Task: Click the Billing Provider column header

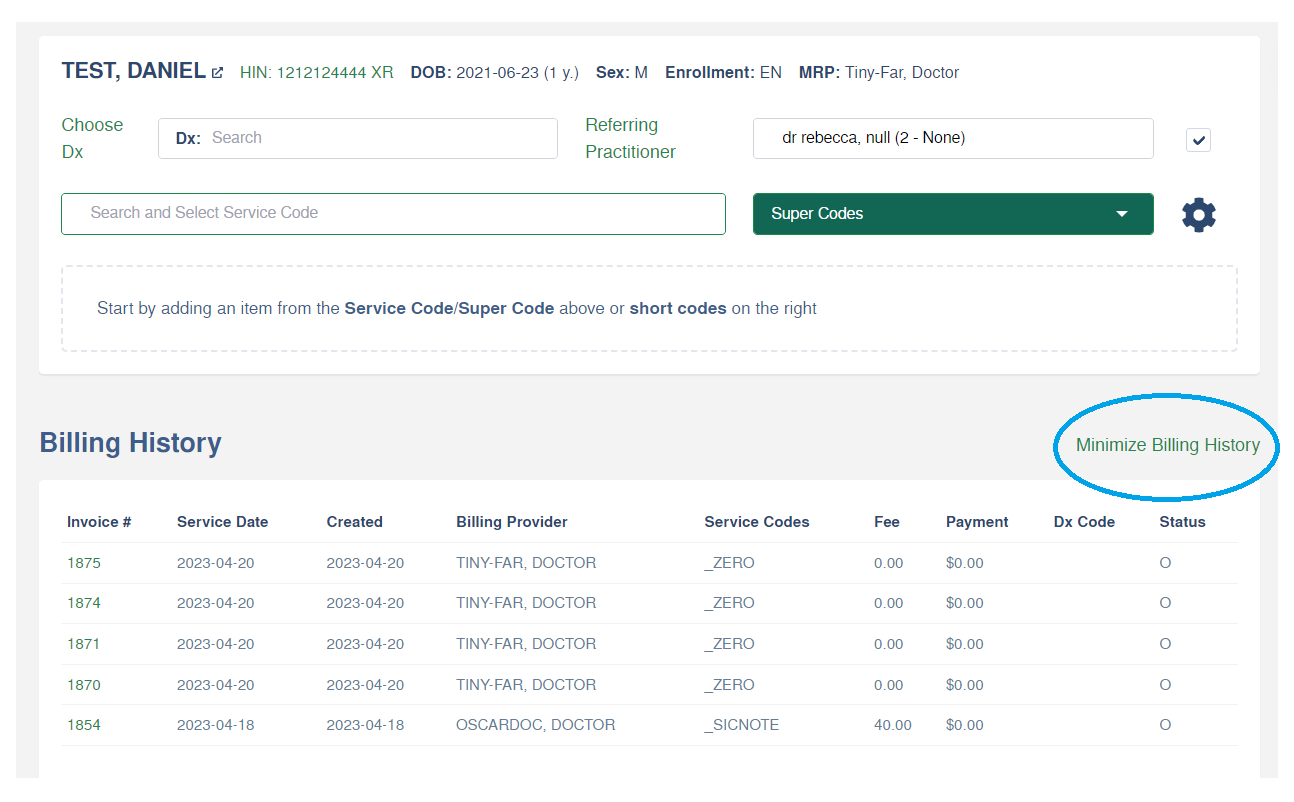Action: tap(511, 522)
